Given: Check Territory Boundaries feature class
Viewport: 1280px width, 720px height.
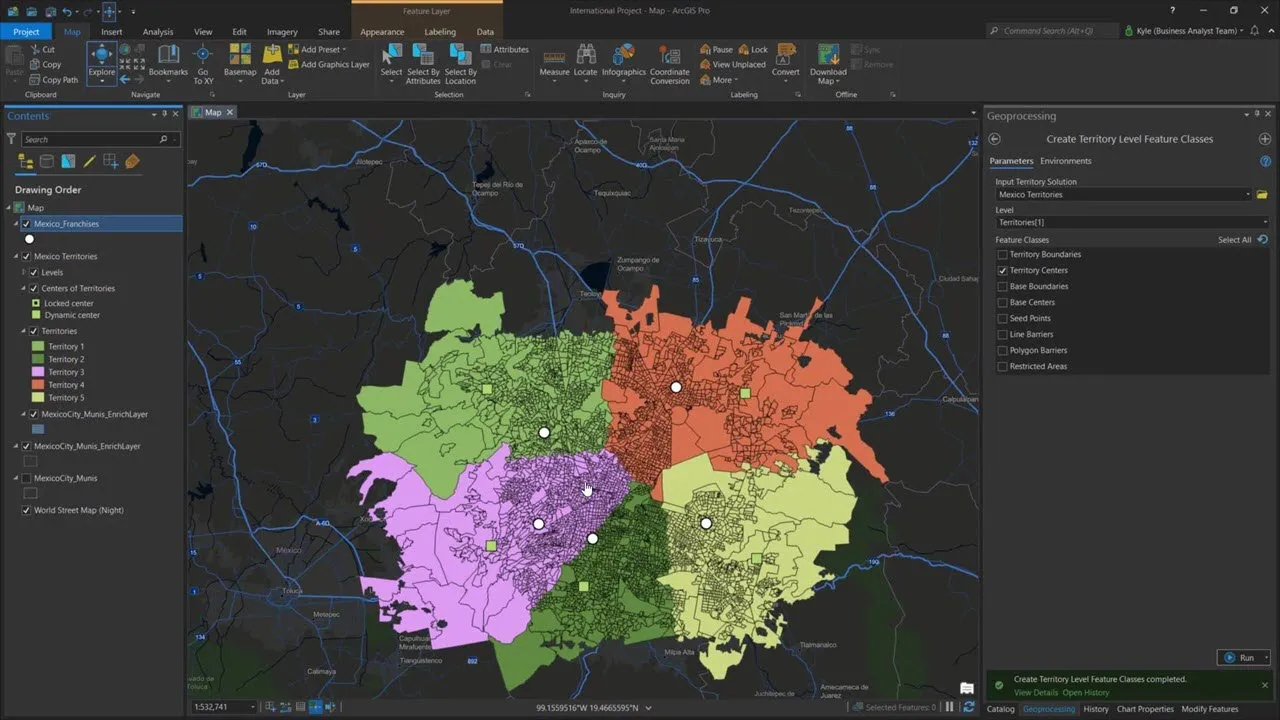Looking at the screenshot, I should point(1003,254).
